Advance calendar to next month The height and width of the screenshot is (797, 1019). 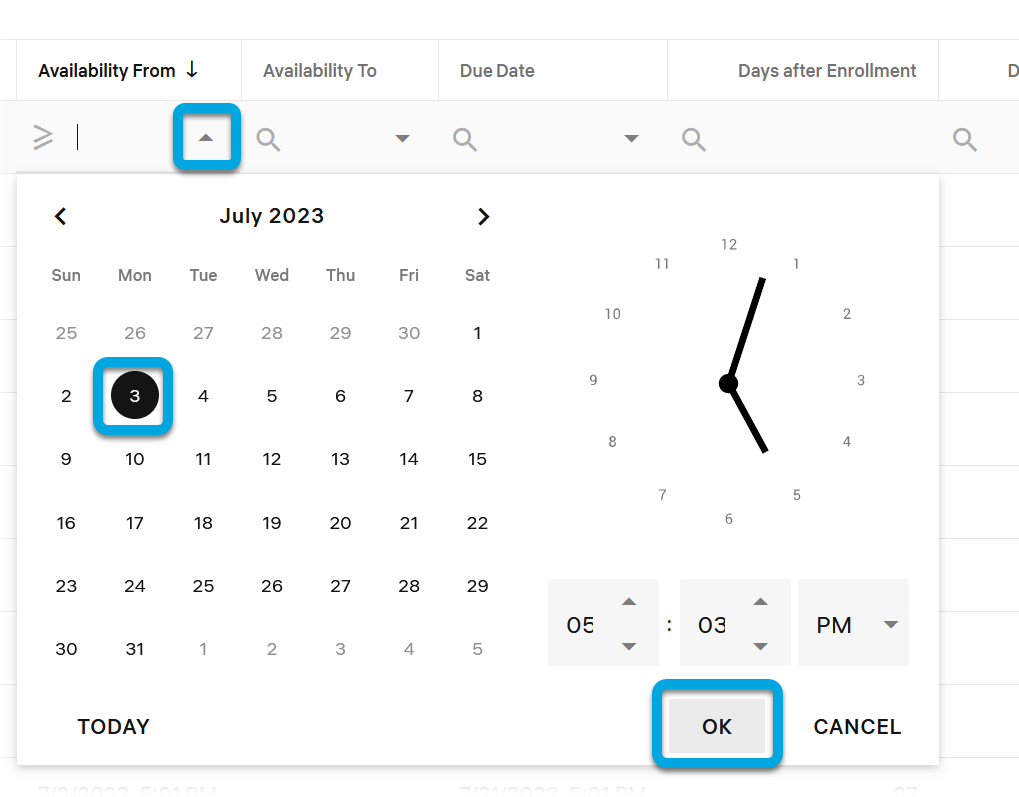click(x=484, y=216)
